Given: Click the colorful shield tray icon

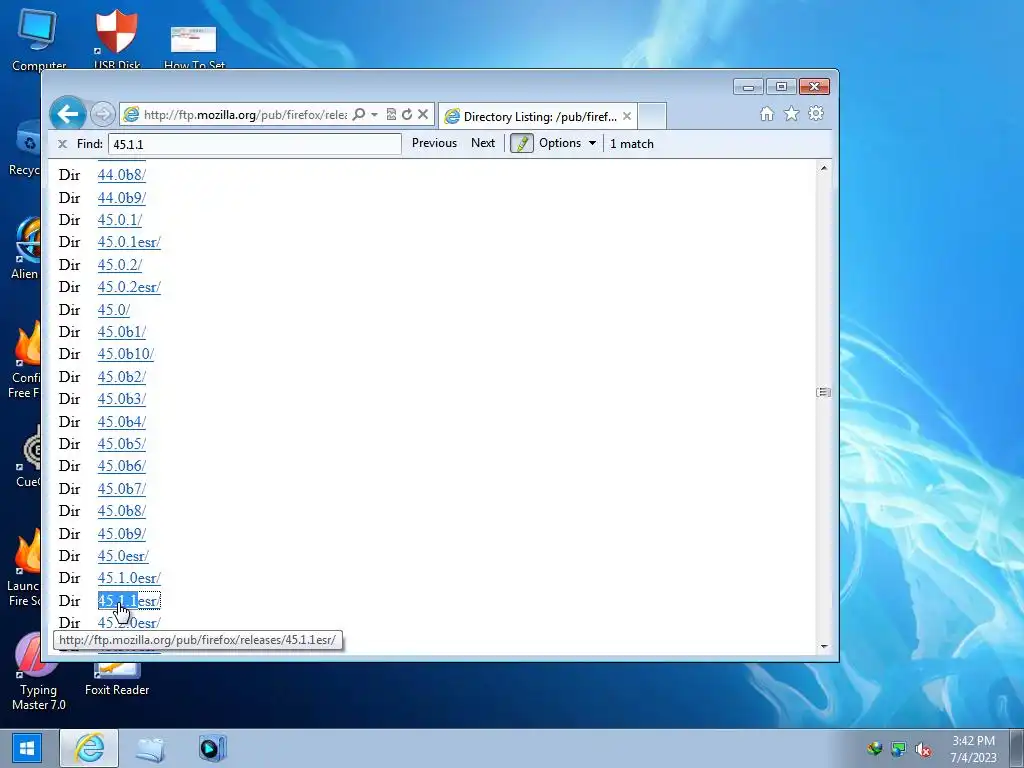Looking at the screenshot, I should click(874, 749).
